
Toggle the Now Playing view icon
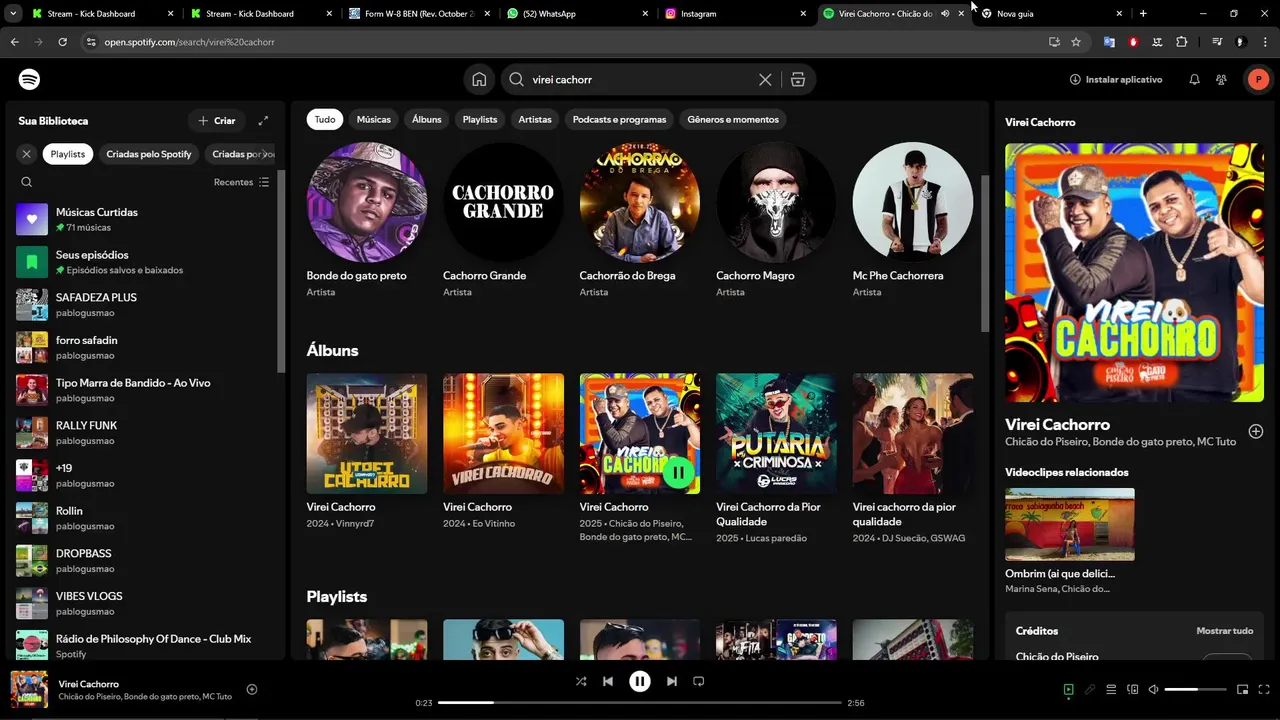(1068, 689)
